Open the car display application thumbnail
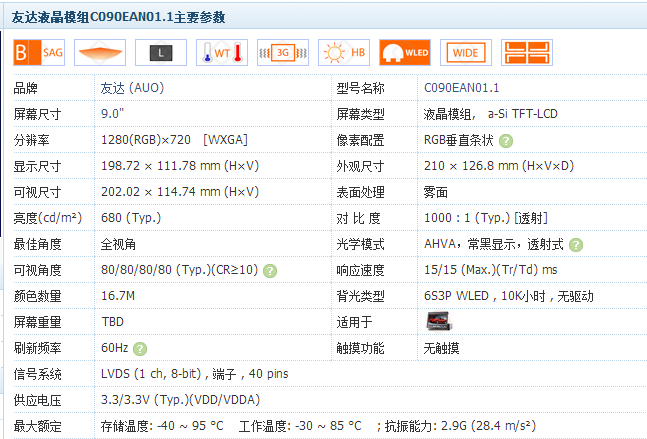The width and height of the screenshot is (647, 439). [x=440, y=322]
